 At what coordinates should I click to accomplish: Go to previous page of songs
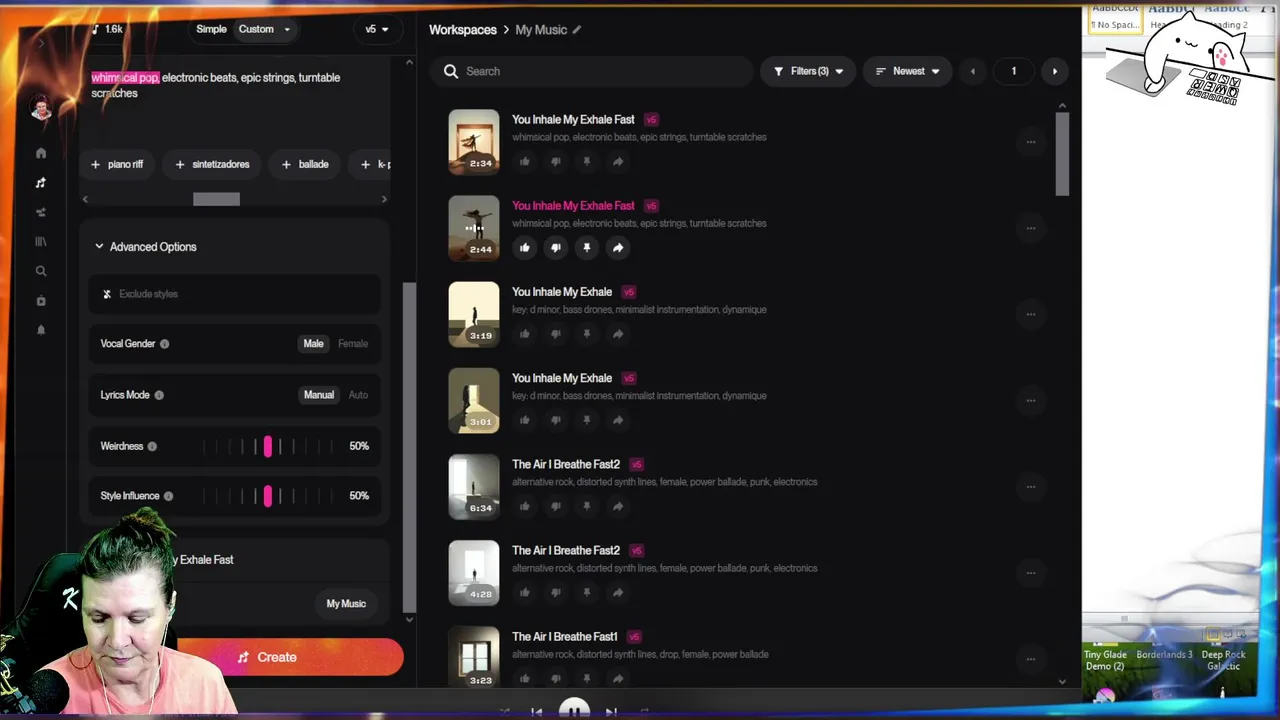(x=973, y=71)
